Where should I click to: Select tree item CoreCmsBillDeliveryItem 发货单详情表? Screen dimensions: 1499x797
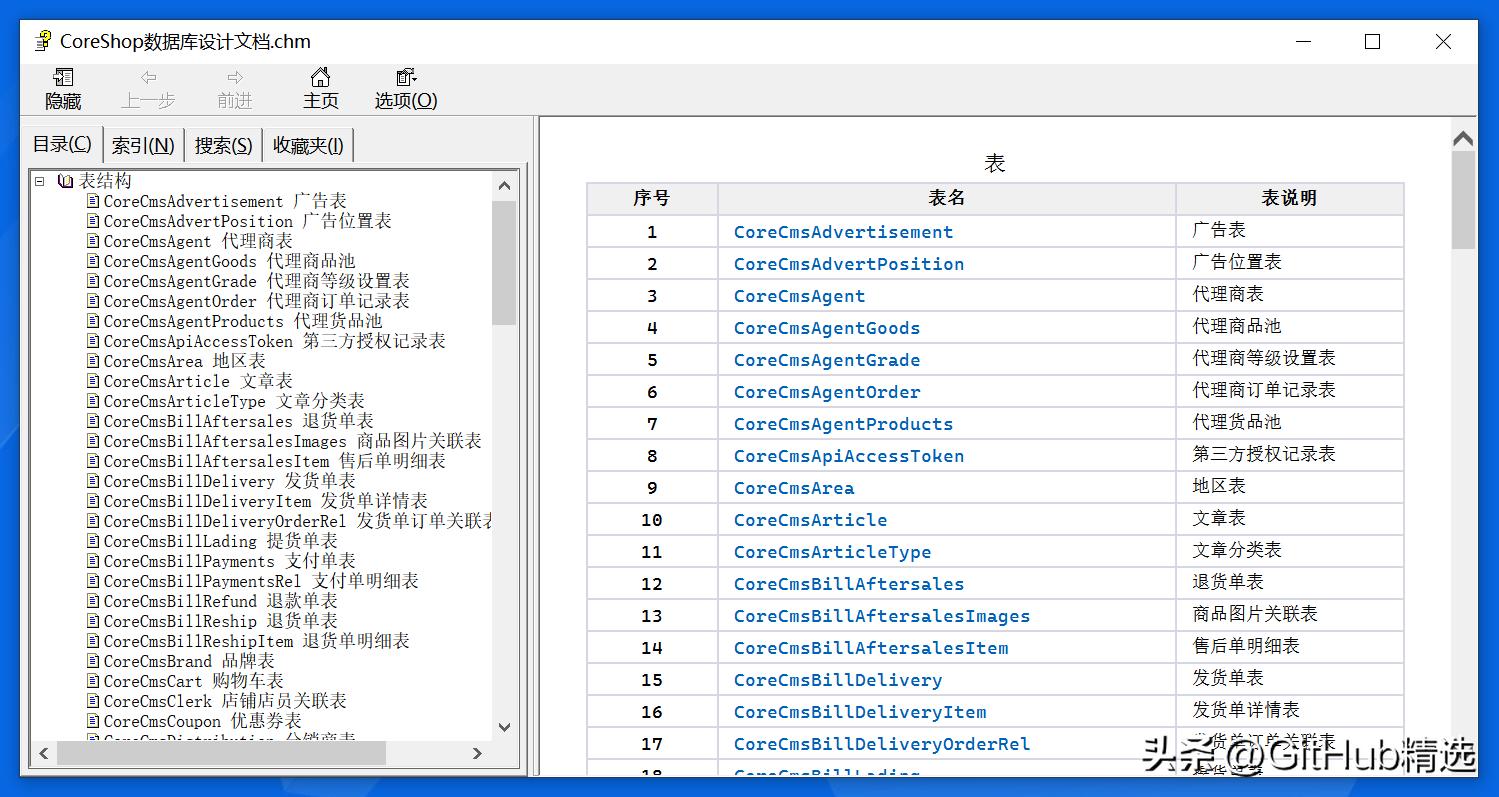point(266,501)
